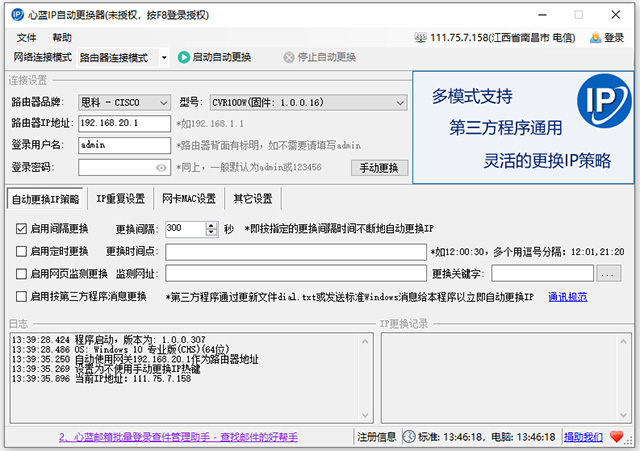This screenshot has width=640, height=451.
Task: Decrease interval with down spinner arrow
Action: (211, 233)
